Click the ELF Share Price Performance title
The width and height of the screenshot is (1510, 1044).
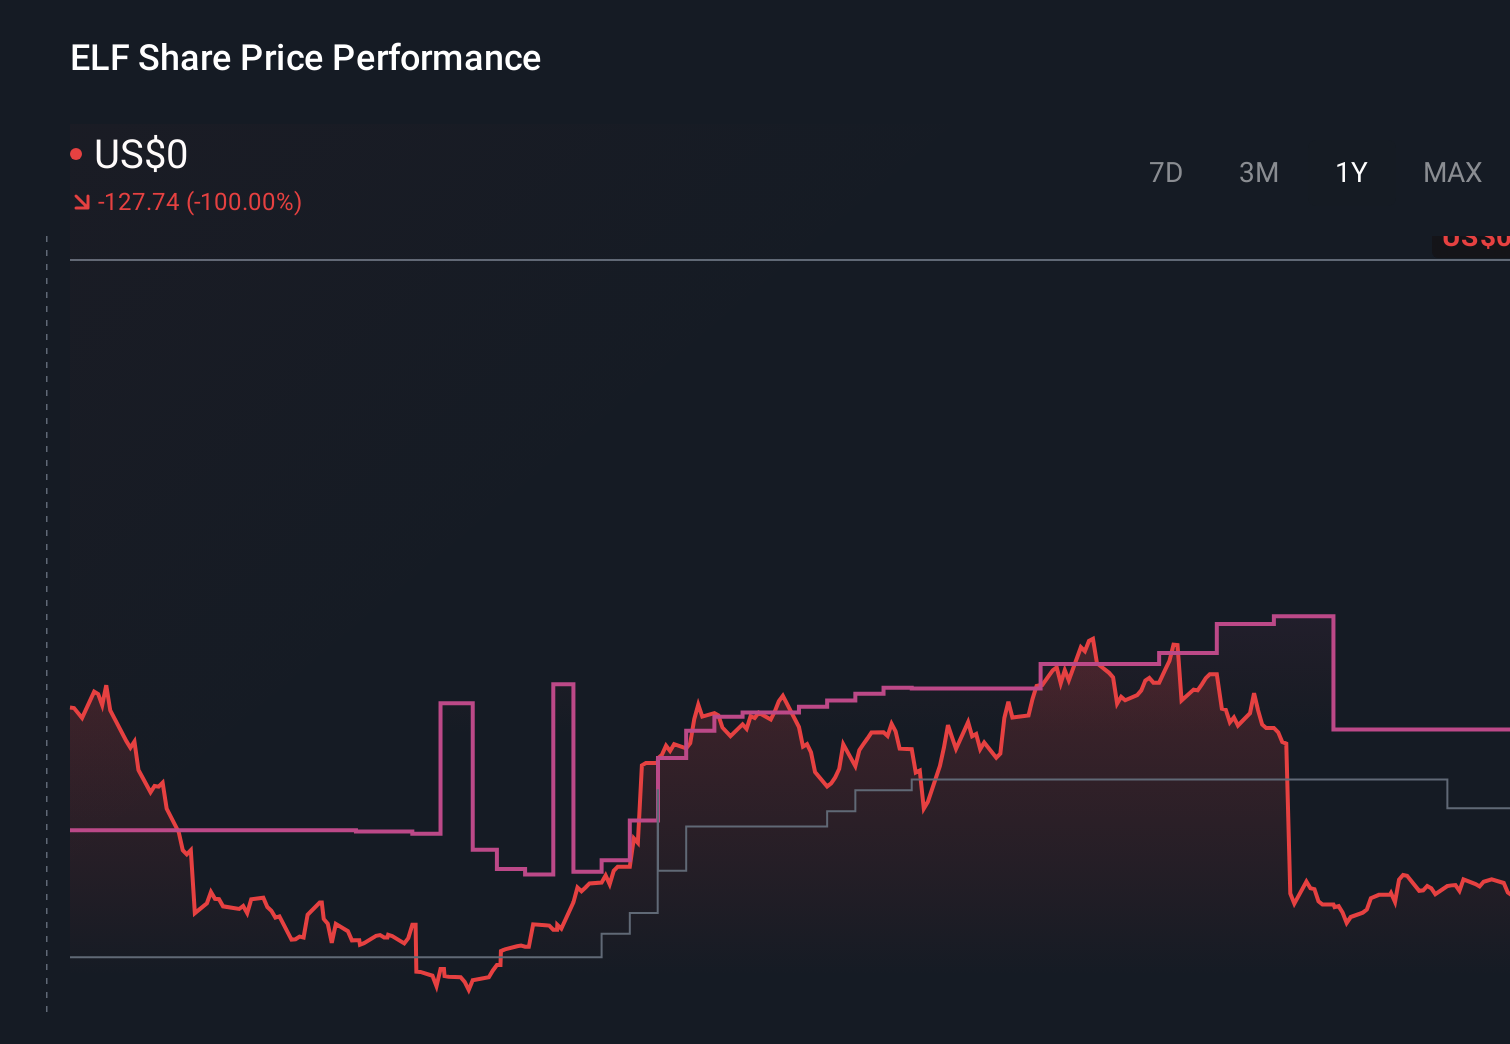coord(304,57)
